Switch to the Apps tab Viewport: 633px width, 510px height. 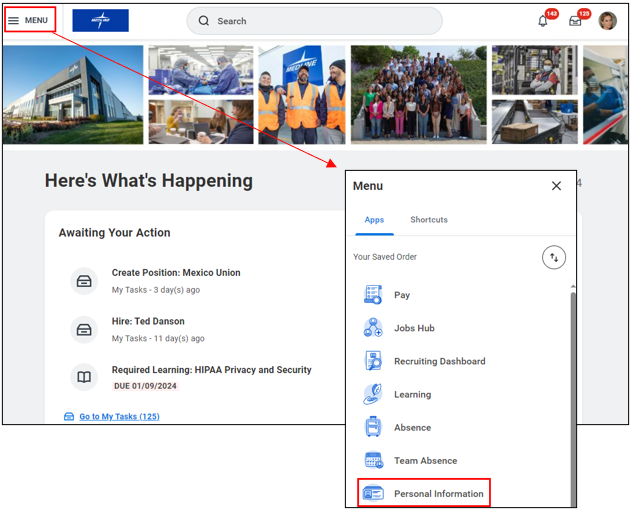coord(374,220)
